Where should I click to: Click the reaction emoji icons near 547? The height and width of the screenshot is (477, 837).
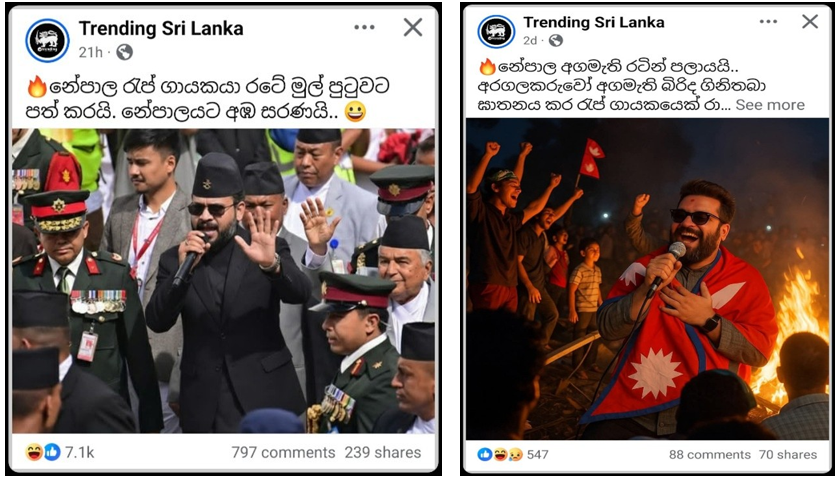point(500,455)
